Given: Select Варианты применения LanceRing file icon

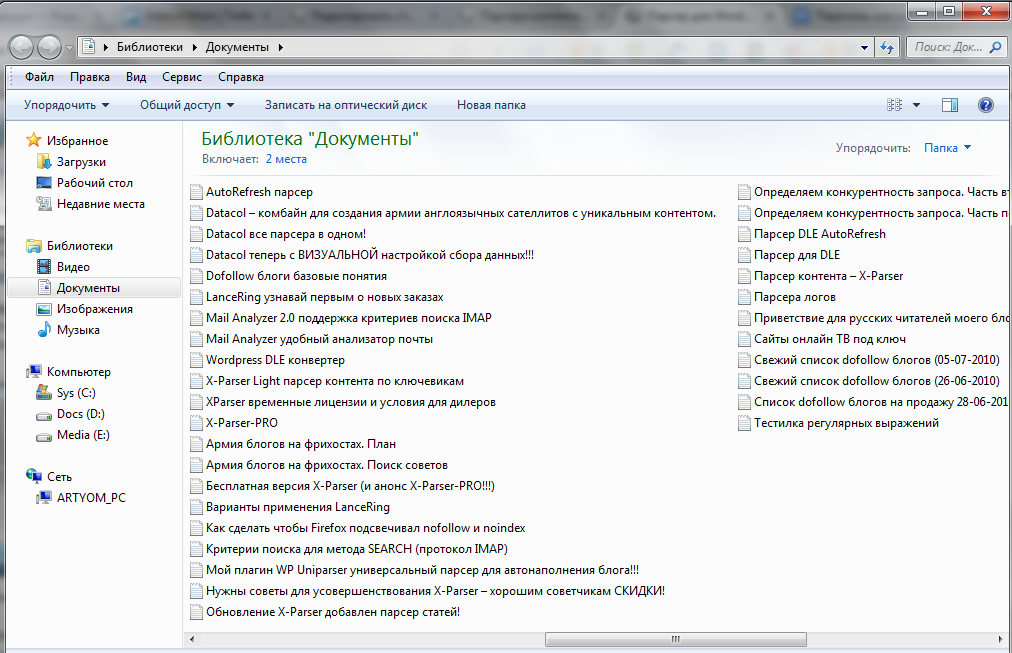Looking at the screenshot, I should point(196,507).
